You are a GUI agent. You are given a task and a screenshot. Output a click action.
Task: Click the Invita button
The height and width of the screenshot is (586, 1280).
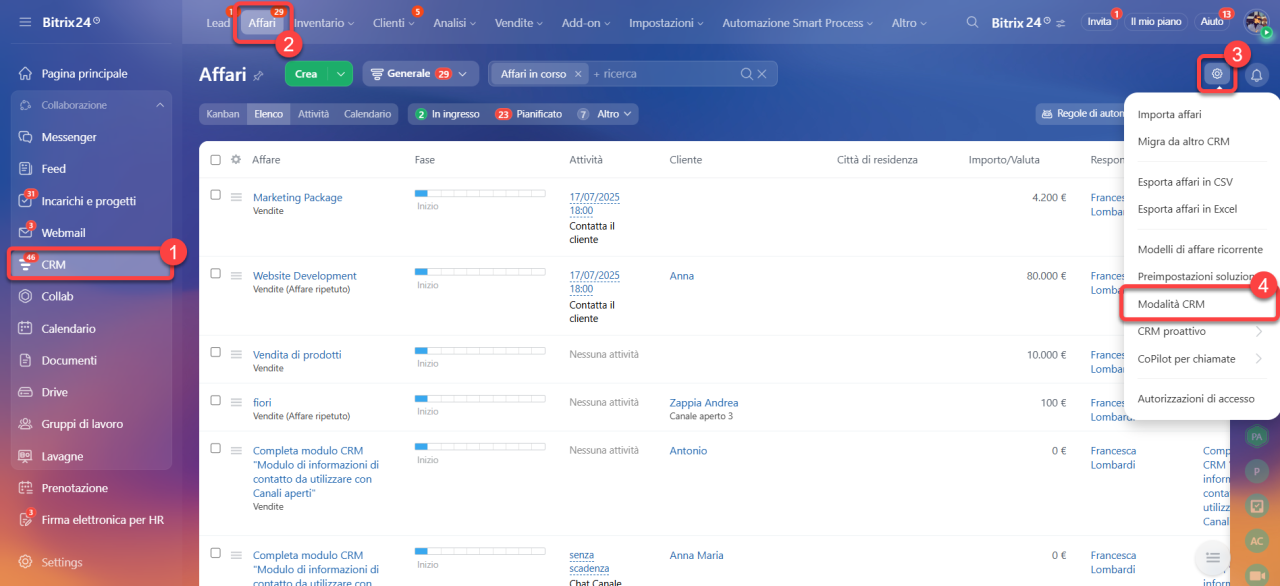pyautogui.click(x=1099, y=22)
